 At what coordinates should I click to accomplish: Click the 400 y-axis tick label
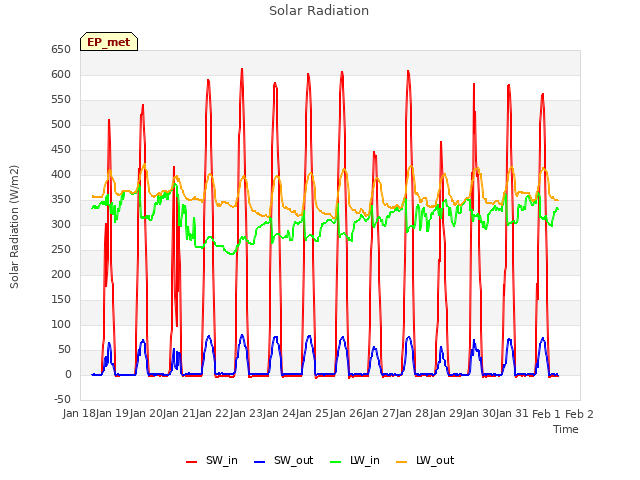point(61,175)
